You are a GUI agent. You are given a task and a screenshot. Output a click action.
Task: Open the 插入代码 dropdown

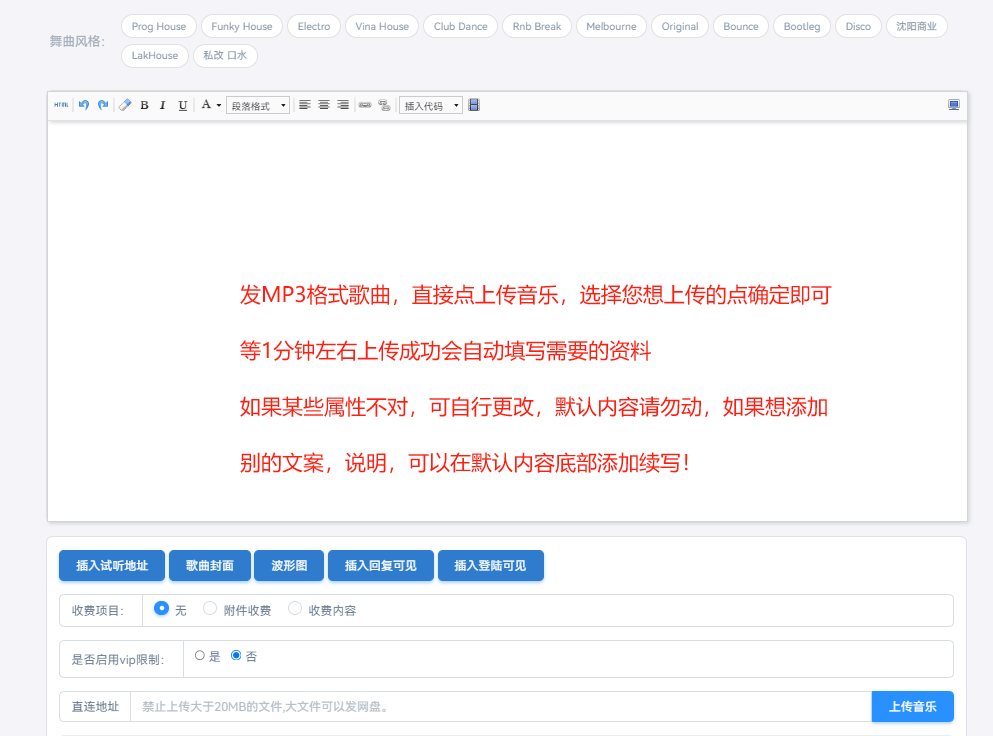tap(431, 105)
